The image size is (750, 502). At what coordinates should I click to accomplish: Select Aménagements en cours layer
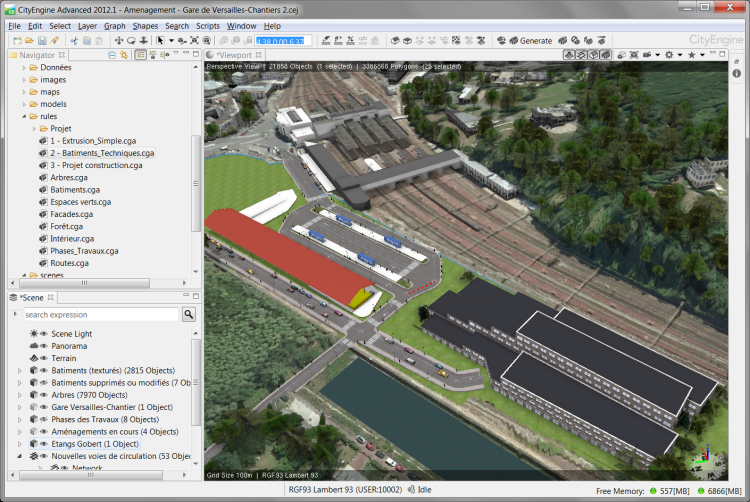coord(115,432)
